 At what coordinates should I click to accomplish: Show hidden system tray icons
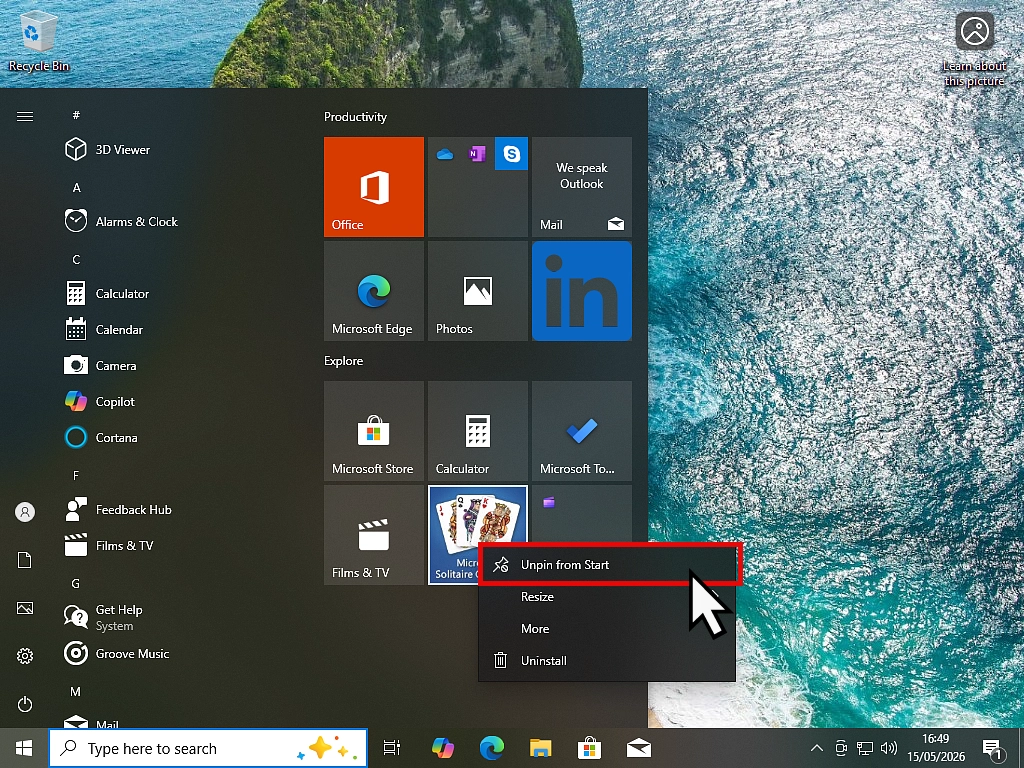pyautogui.click(x=816, y=748)
